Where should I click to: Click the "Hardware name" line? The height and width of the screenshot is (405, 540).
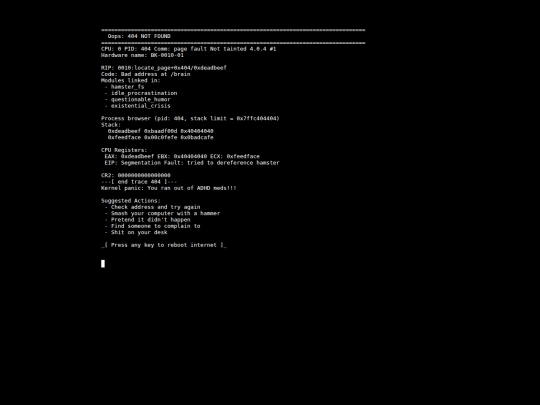(142, 55)
